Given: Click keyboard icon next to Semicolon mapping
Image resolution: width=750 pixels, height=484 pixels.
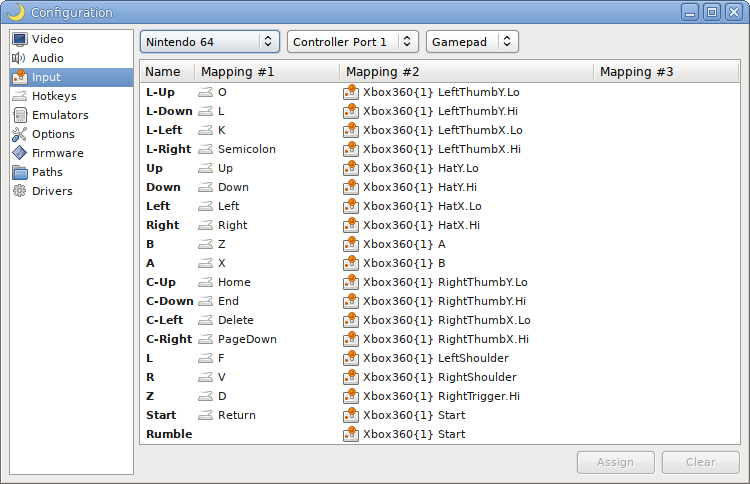Looking at the screenshot, I should pos(205,149).
